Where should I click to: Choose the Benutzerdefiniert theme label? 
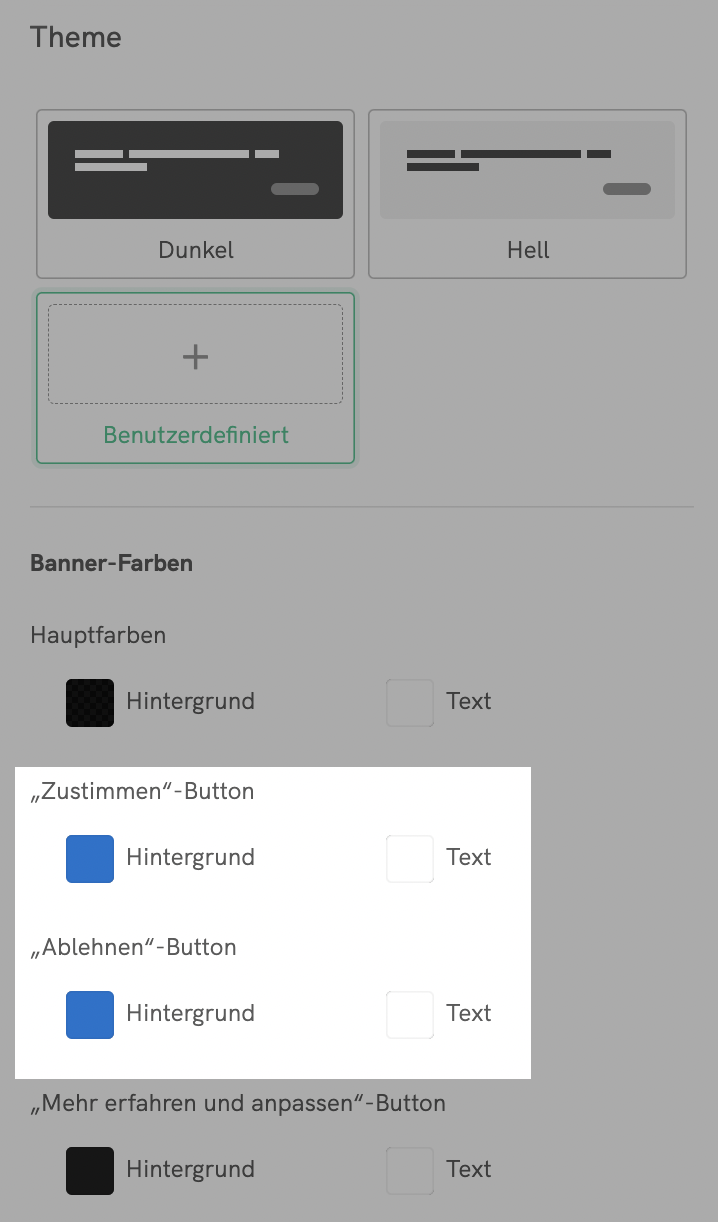coord(196,435)
